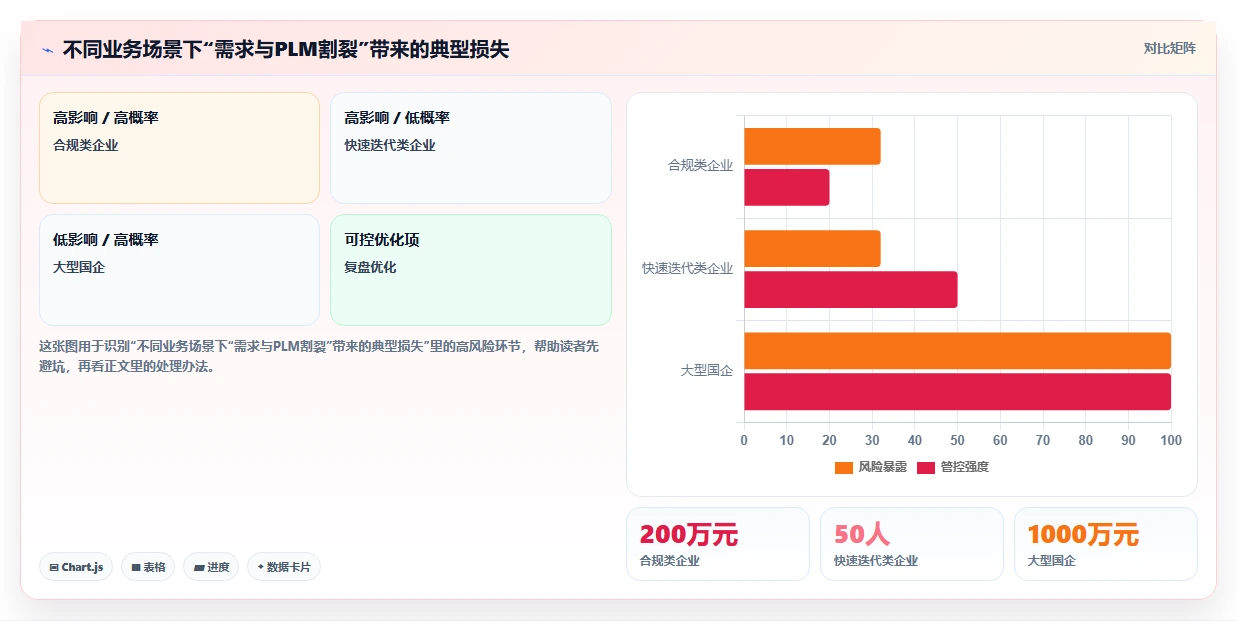Click the lightning icon beside the title
Viewport: 1237px width, 621px height.
point(47,49)
